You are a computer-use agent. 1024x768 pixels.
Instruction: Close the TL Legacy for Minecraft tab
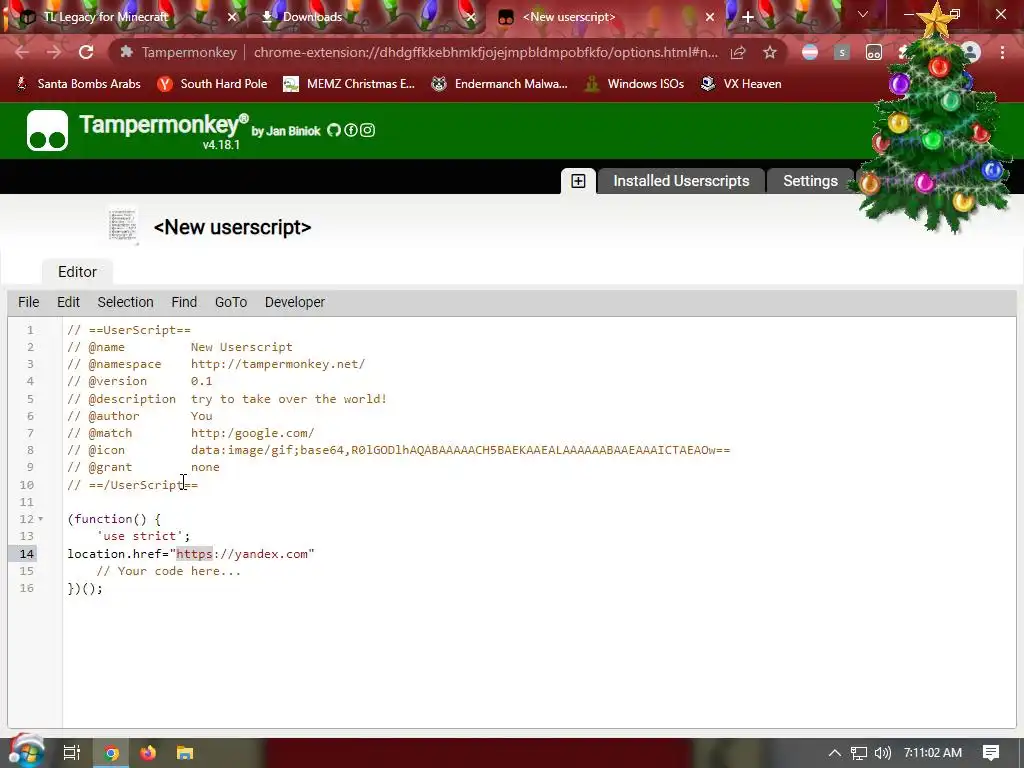pos(232,17)
